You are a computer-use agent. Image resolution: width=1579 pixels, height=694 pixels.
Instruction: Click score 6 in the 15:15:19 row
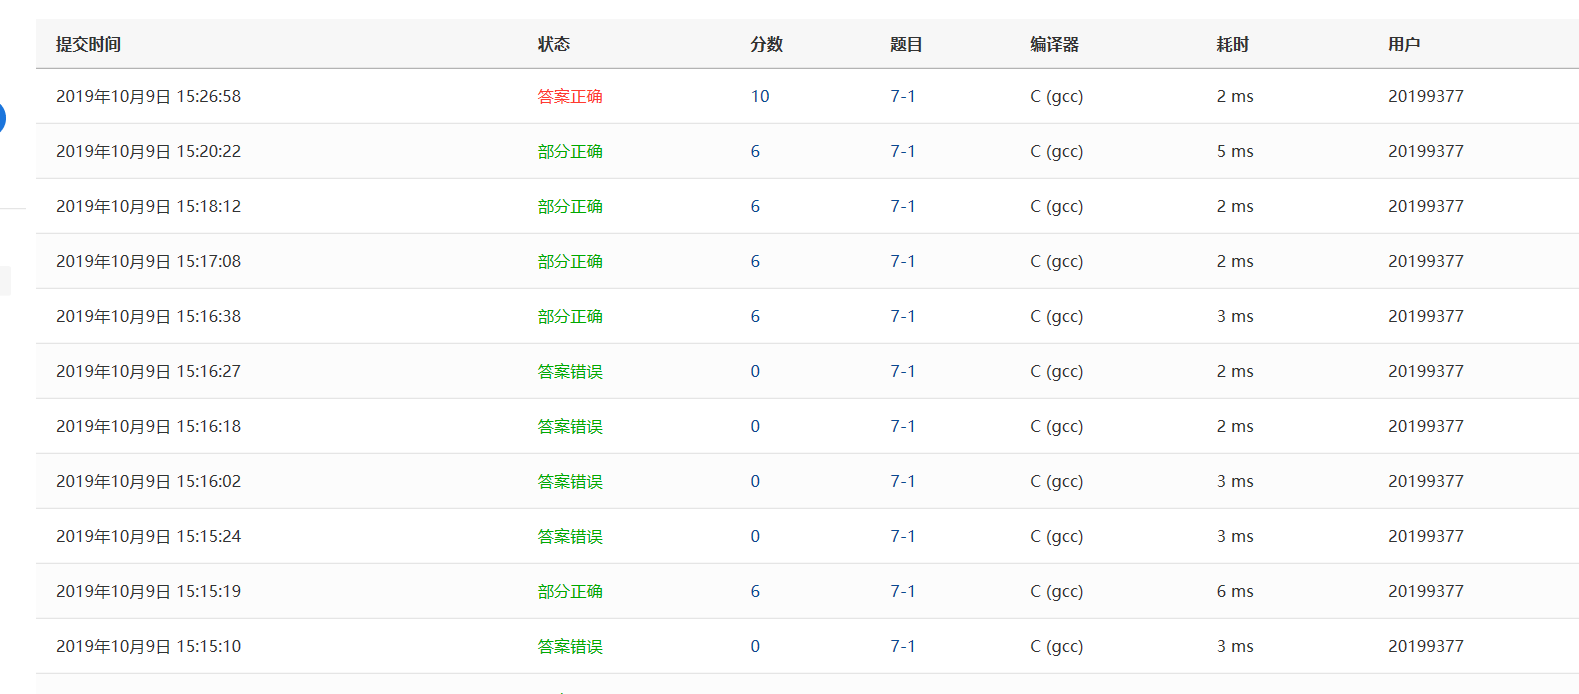pos(755,591)
